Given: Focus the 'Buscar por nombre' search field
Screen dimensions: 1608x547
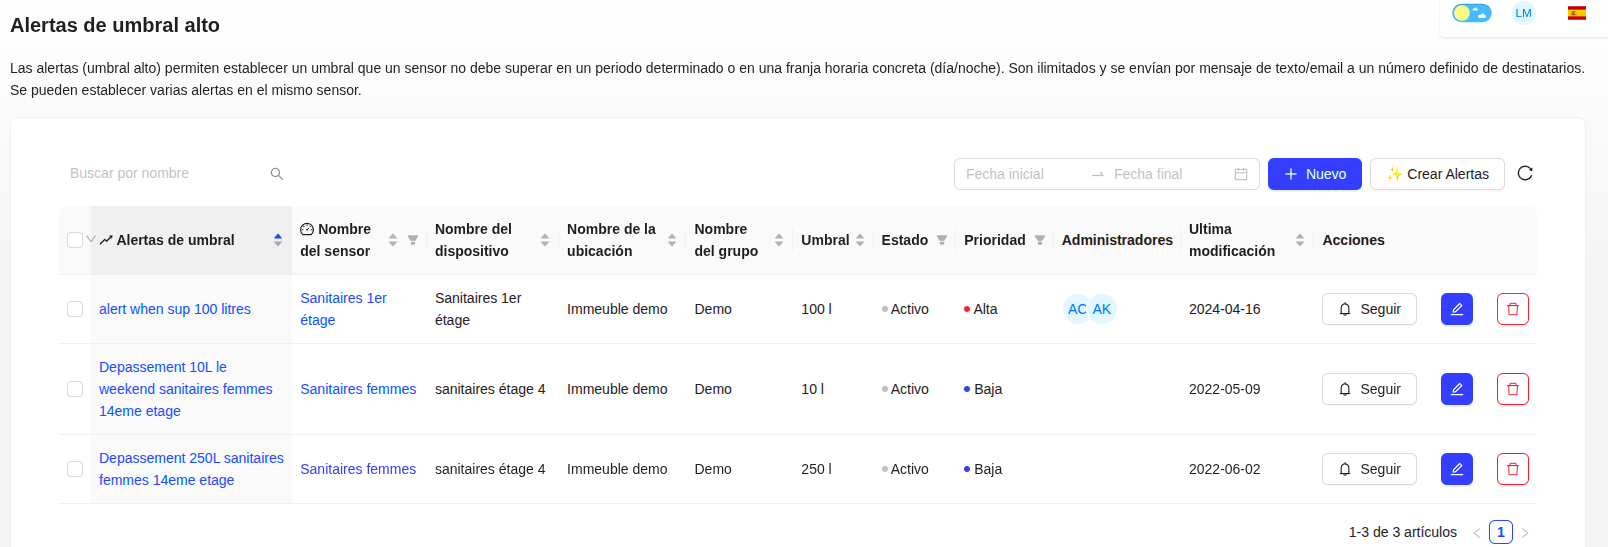Looking at the screenshot, I should (165, 173).
